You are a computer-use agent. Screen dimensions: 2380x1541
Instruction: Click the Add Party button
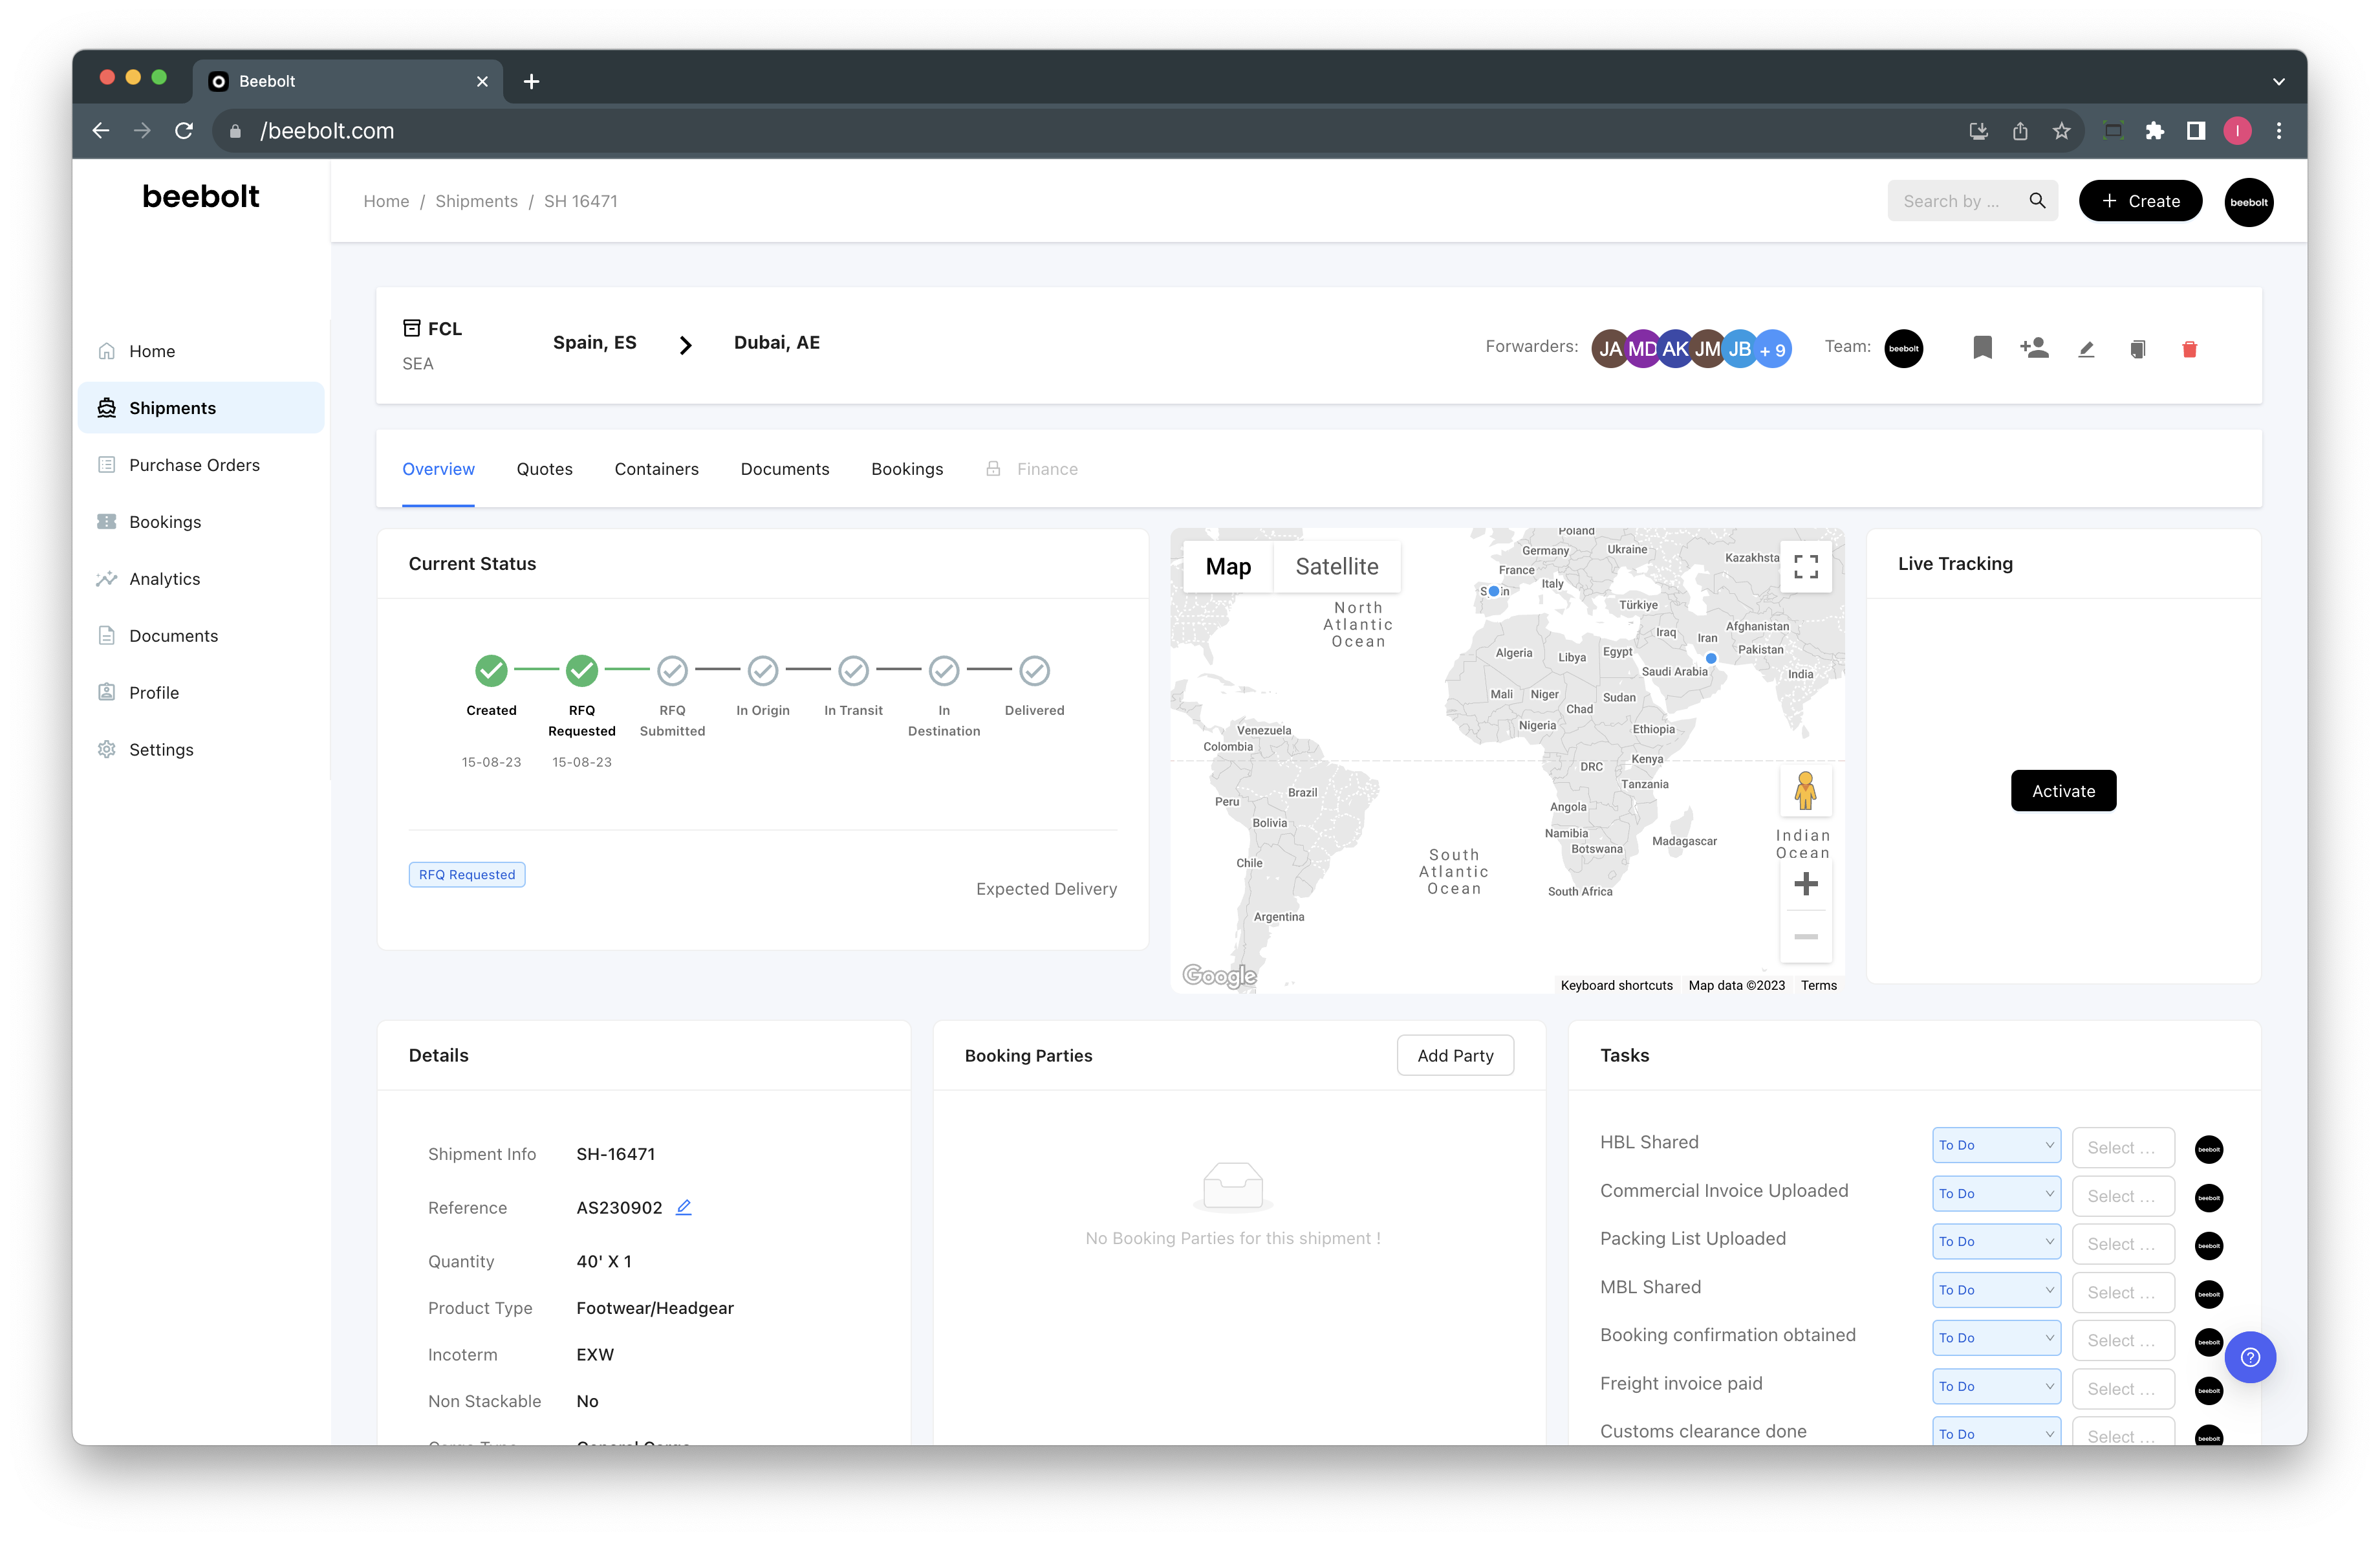pos(1454,1055)
